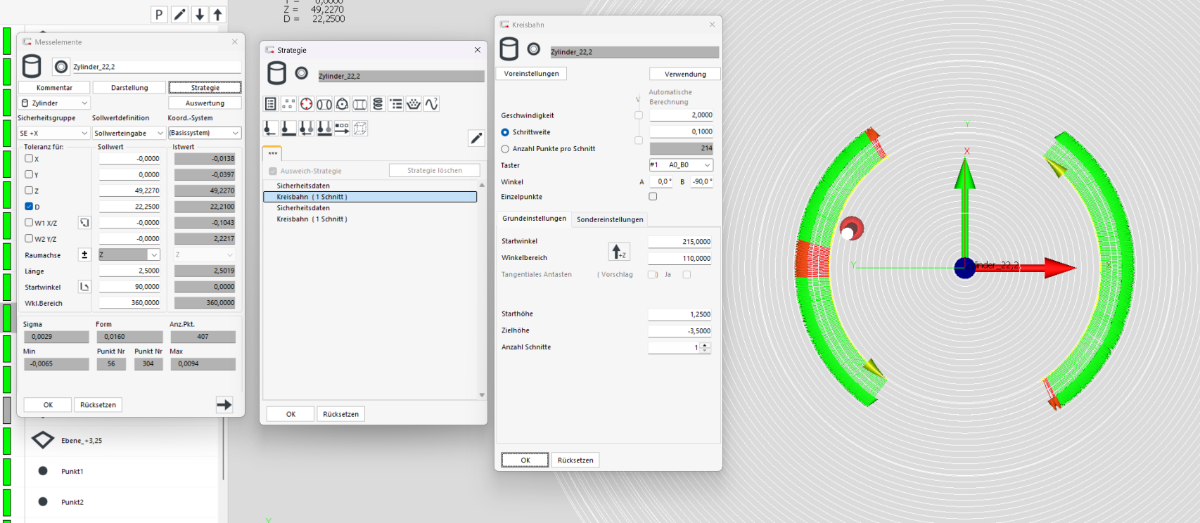The width and height of the screenshot is (1200, 523).
Task: Toggle the Einzelpunkte checkbox
Action: 653,197
